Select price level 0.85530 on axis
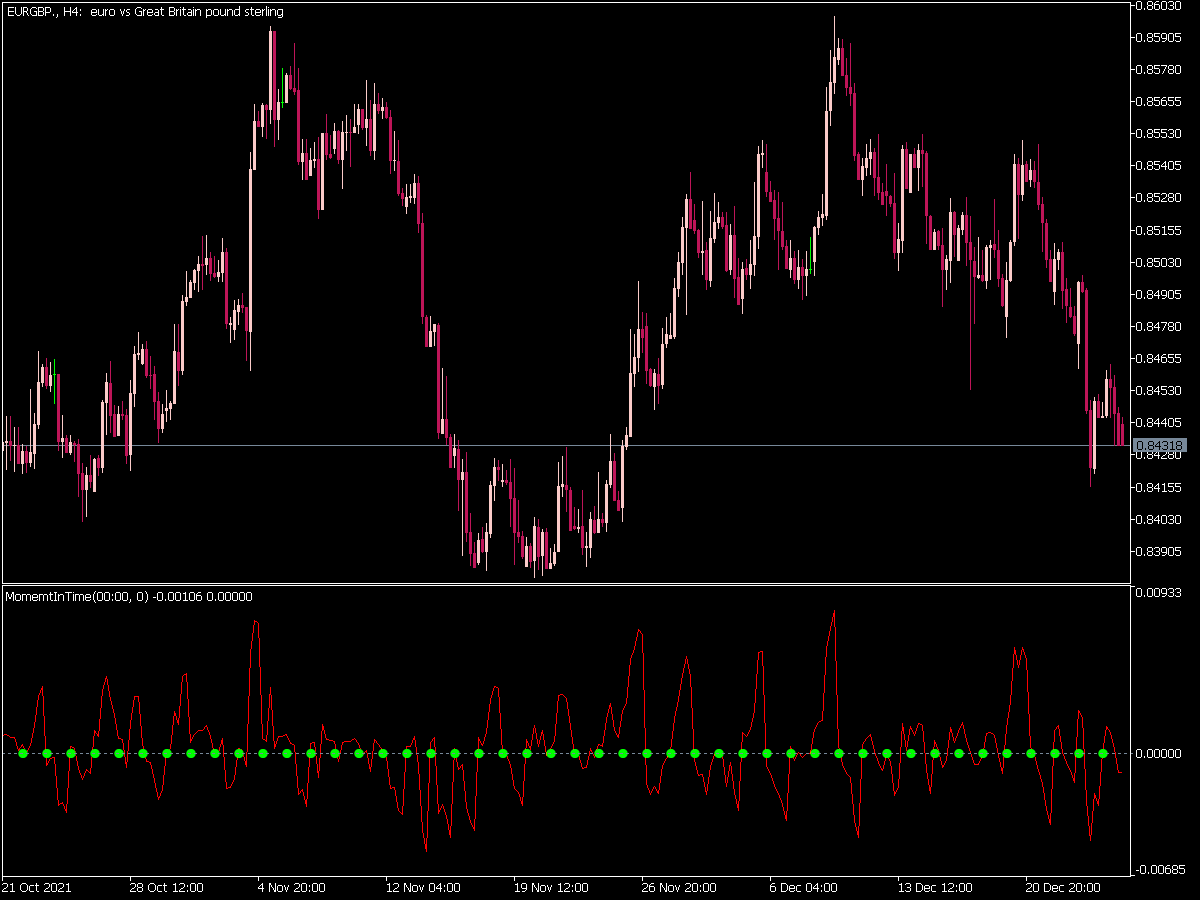This screenshot has height=900, width=1200. coord(1160,134)
